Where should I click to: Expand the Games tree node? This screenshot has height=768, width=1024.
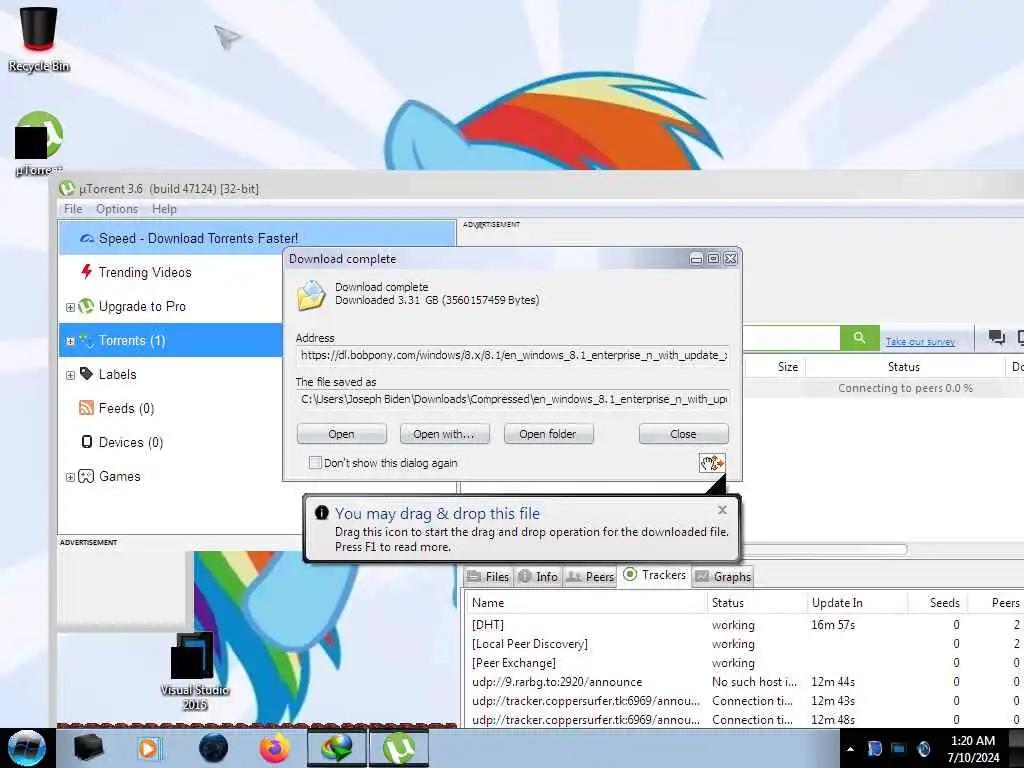(x=70, y=477)
